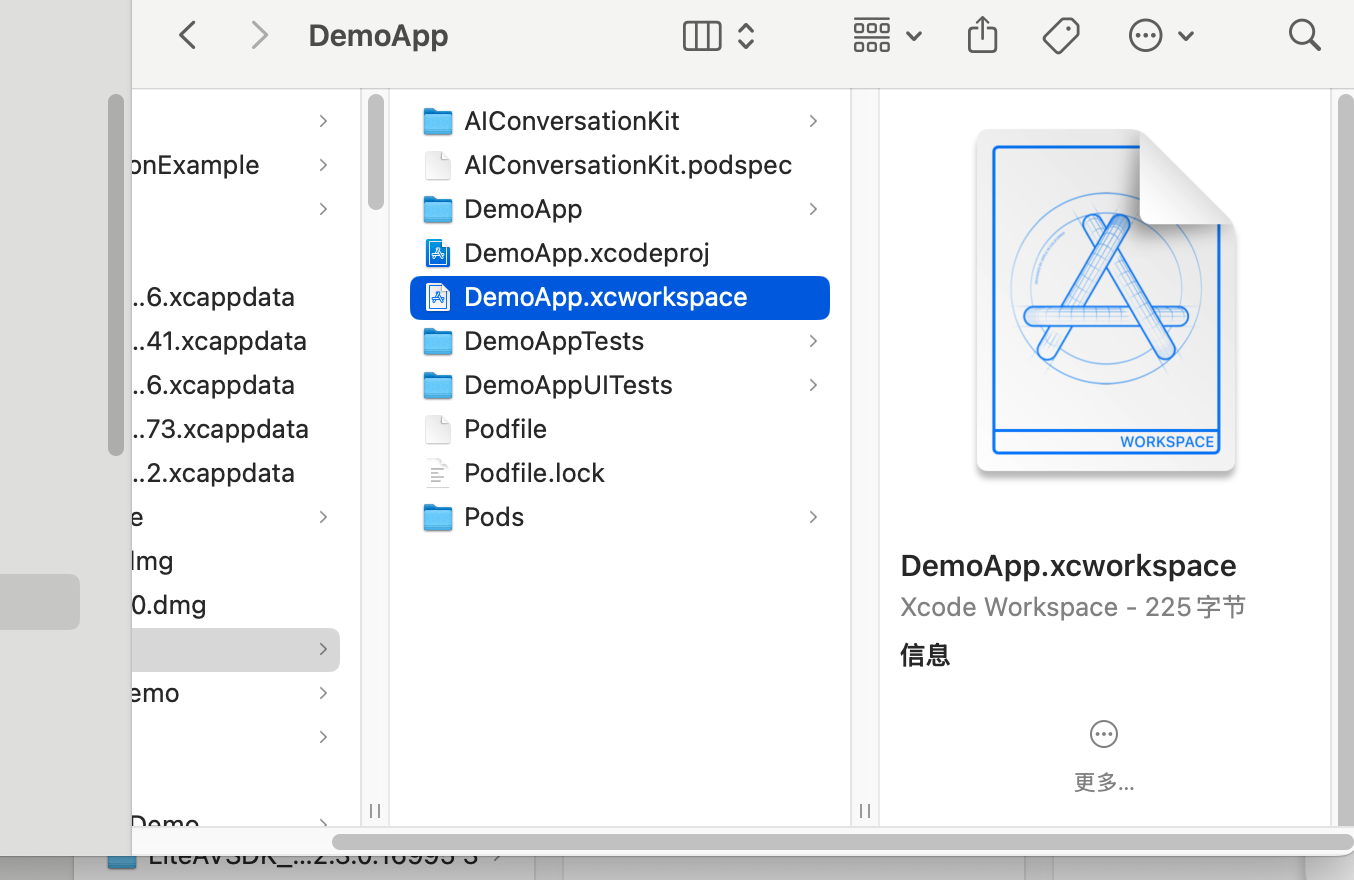Click the horizontal scrollbar at bottom
The image size is (1354, 880).
click(840, 842)
